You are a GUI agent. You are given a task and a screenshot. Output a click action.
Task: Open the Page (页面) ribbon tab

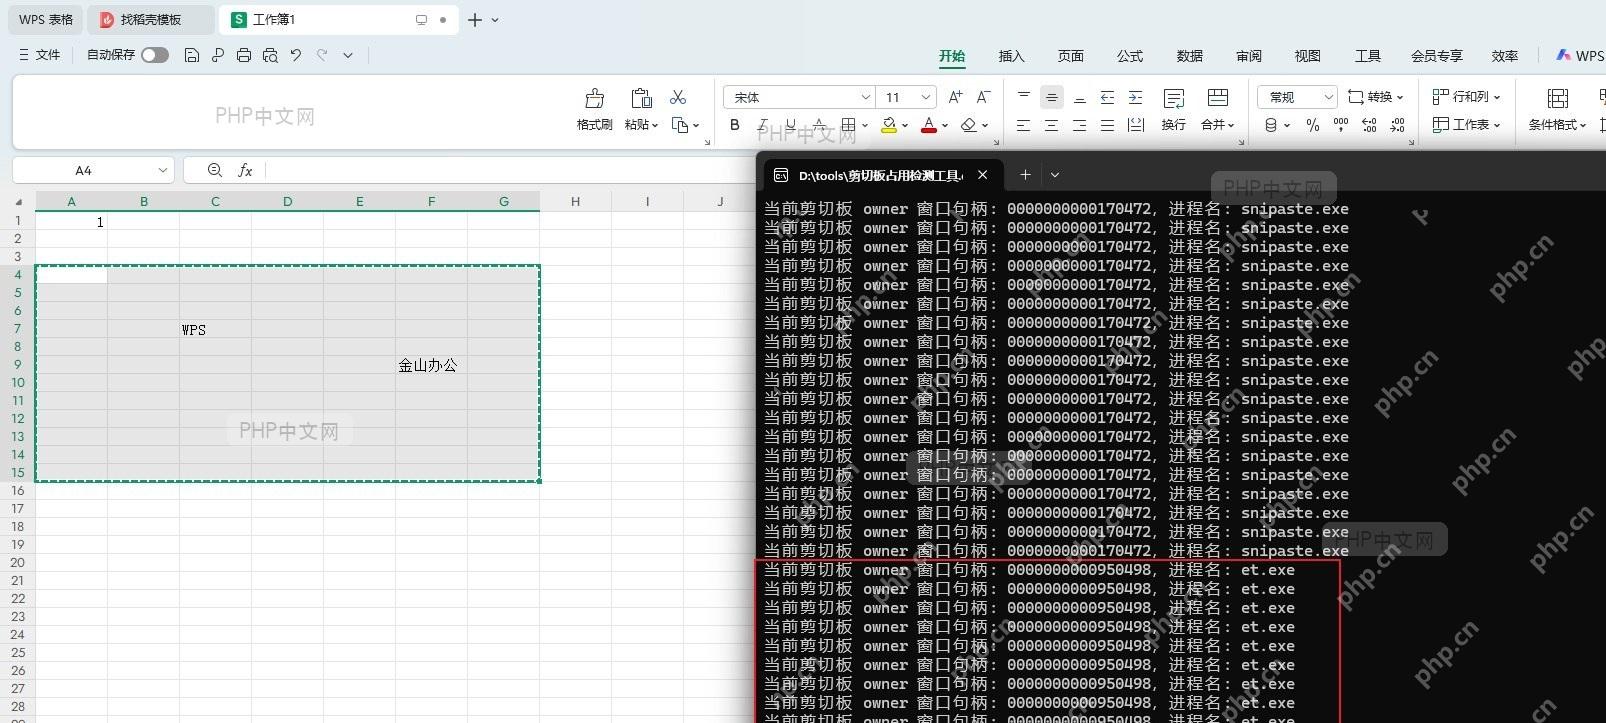(1070, 56)
